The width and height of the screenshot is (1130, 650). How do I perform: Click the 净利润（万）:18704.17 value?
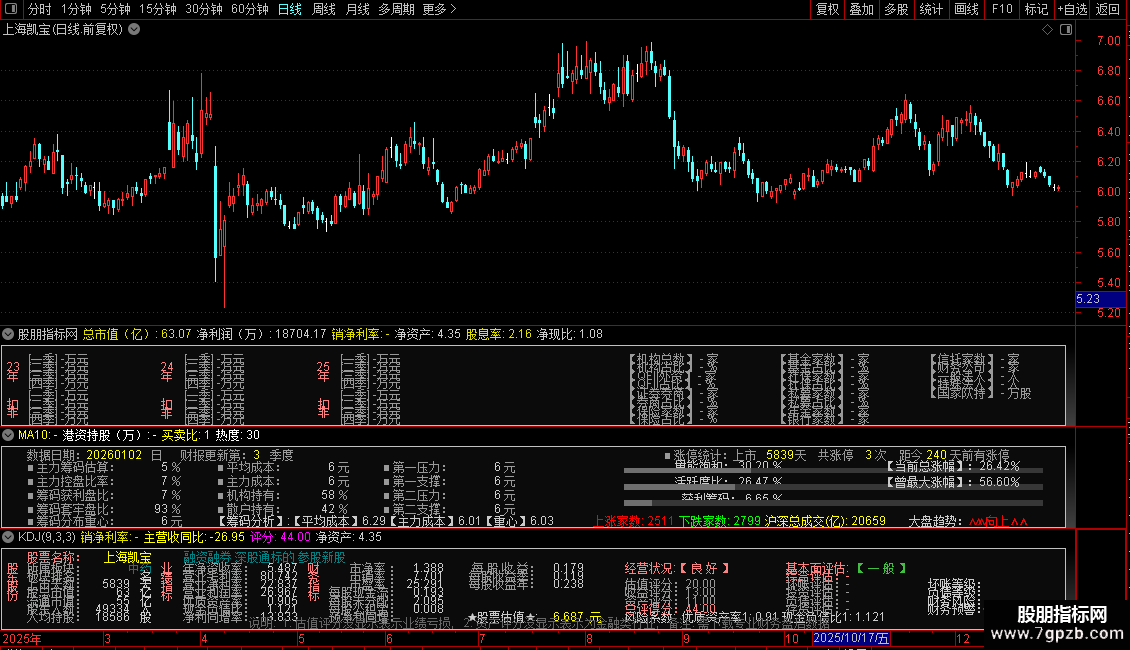(262, 334)
